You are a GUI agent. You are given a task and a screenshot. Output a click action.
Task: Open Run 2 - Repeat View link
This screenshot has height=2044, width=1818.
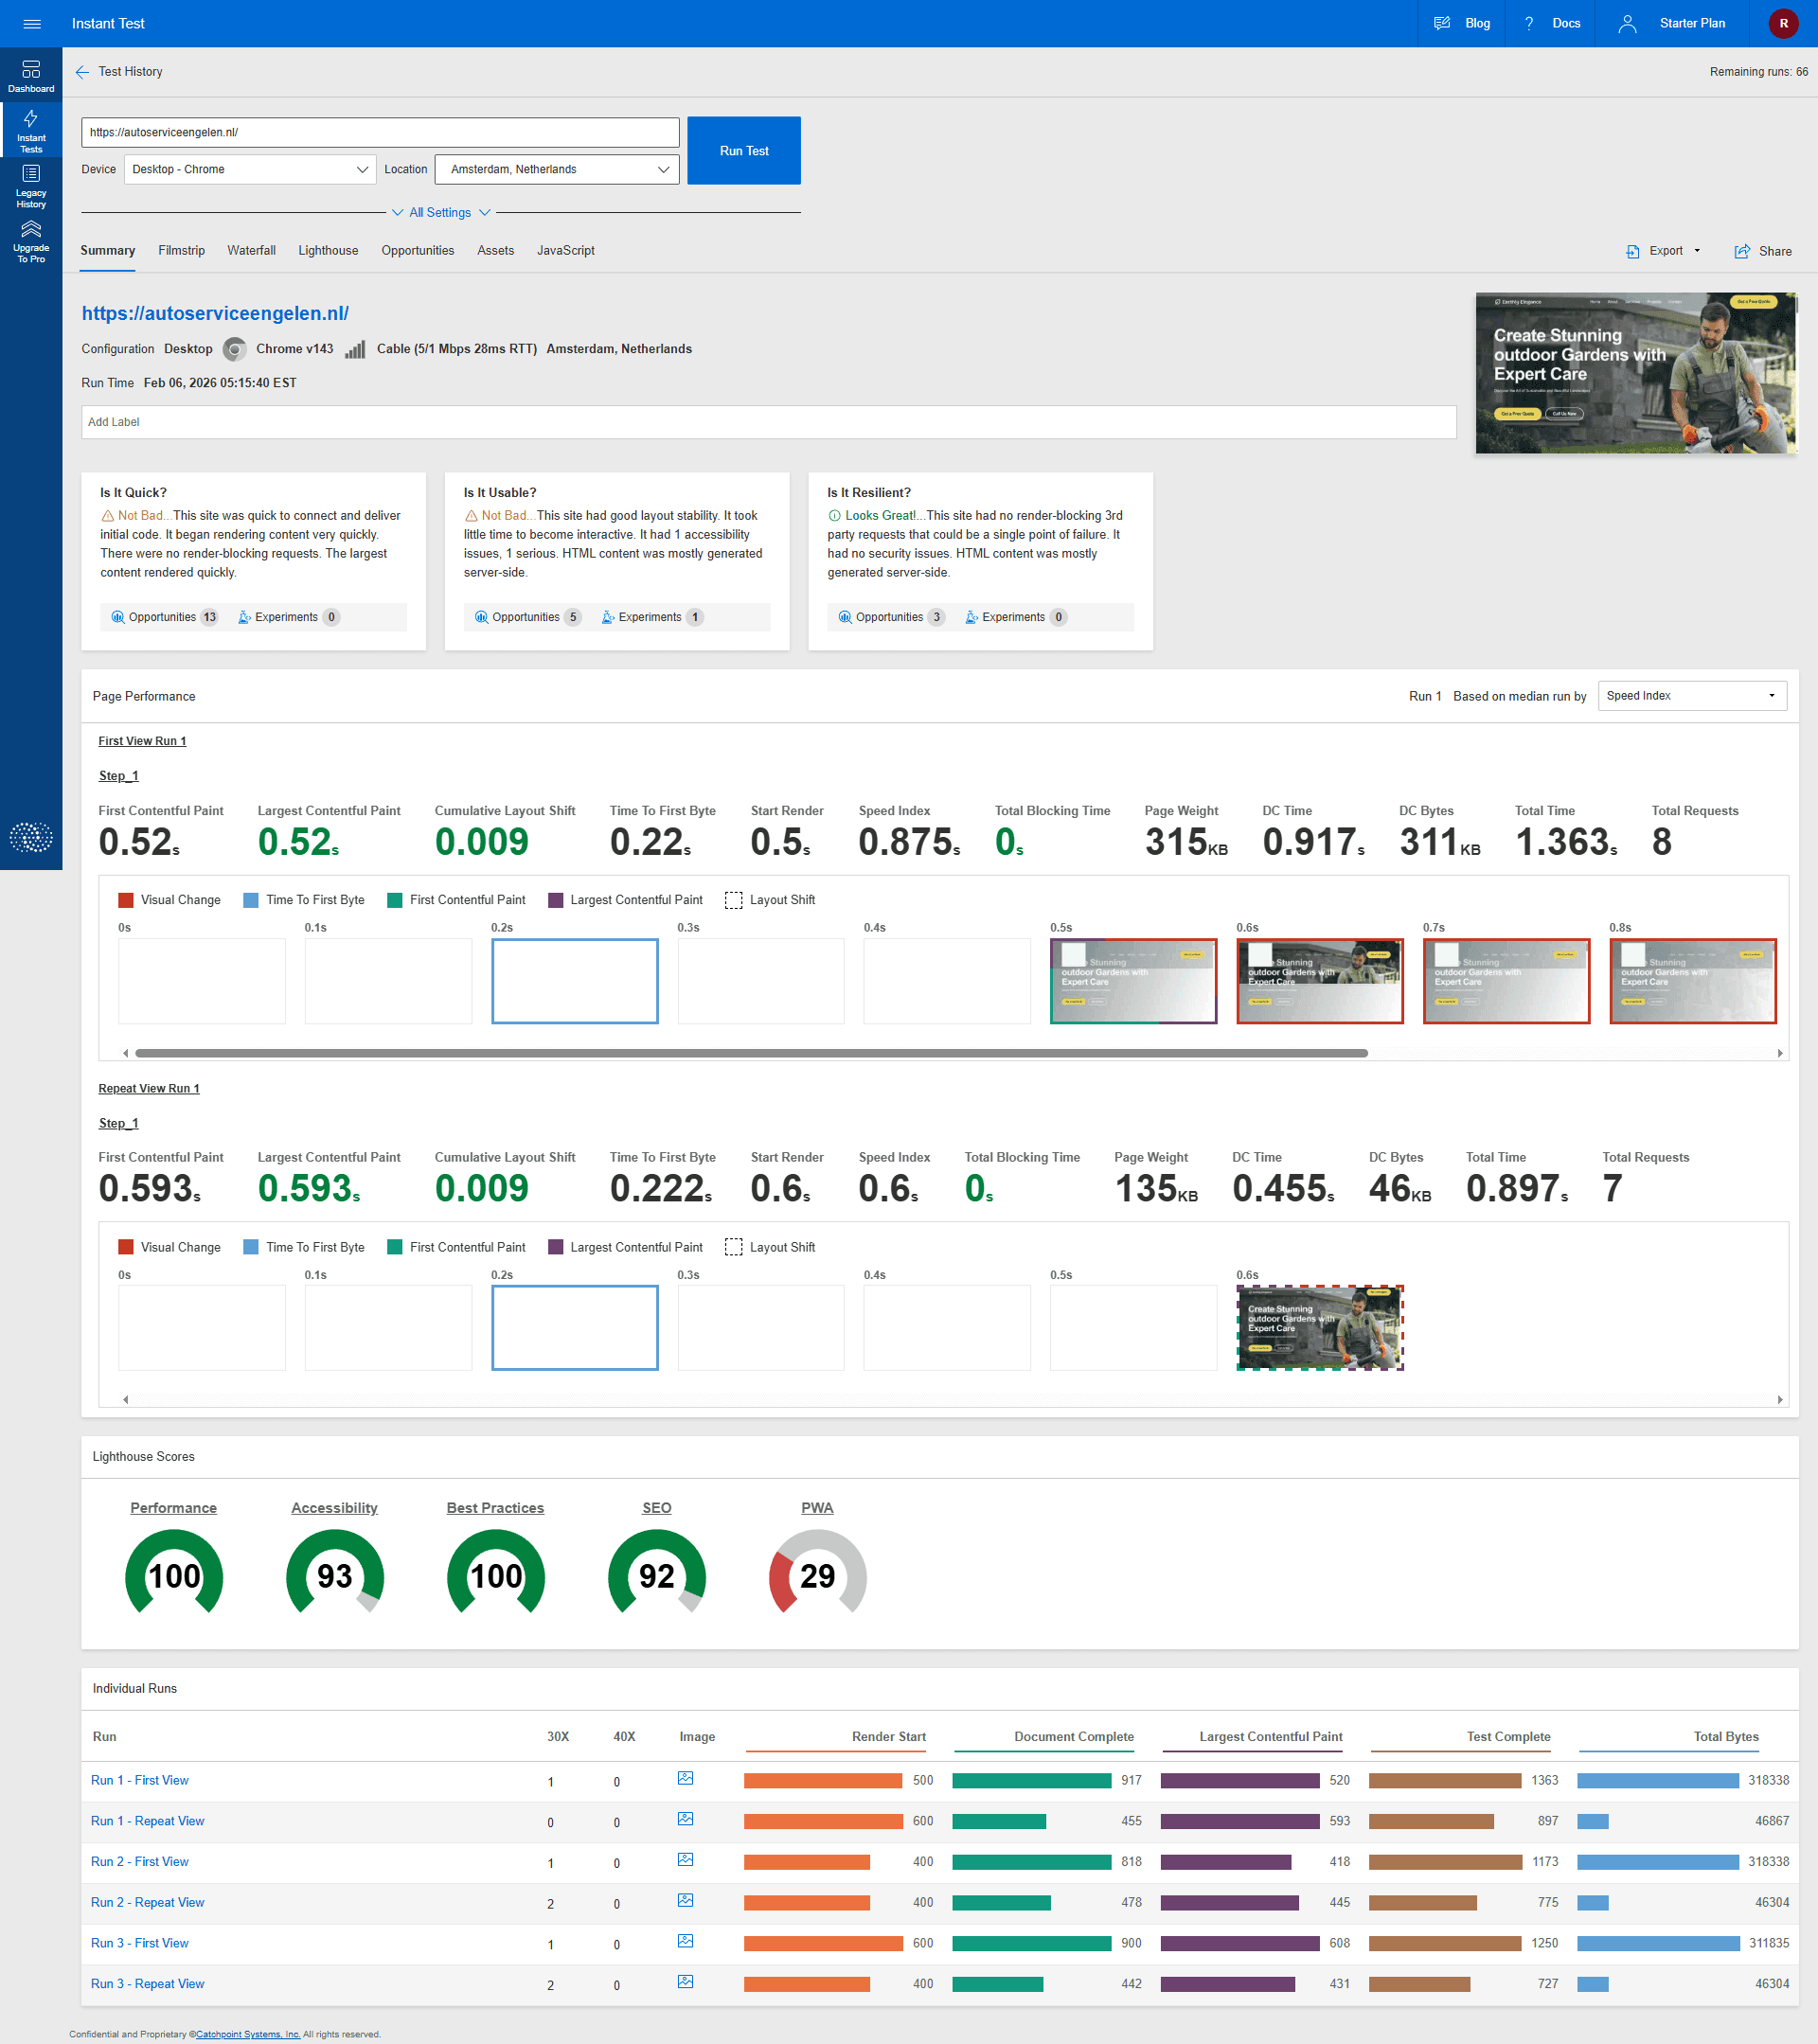[x=147, y=1903]
